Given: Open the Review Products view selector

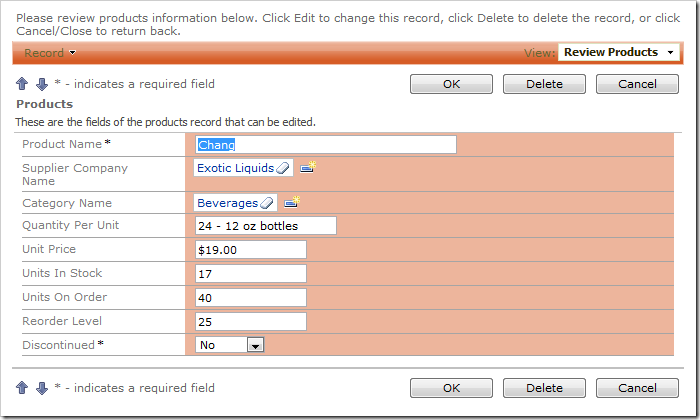Looking at the screenshot, I should click(619, 52).
